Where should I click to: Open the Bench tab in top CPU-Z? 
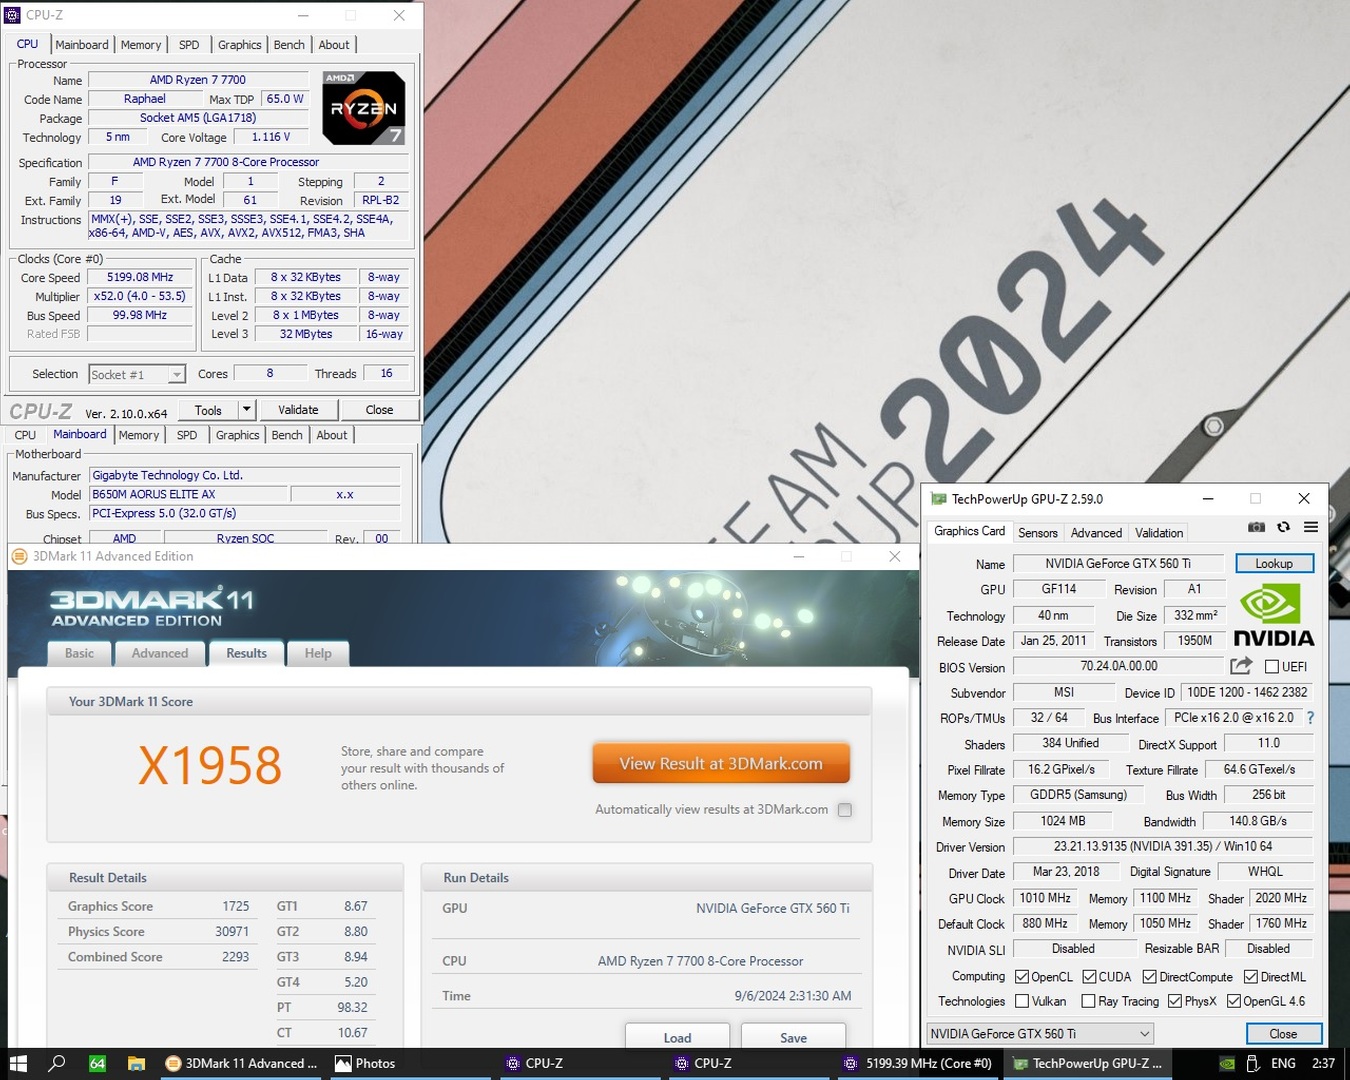point(289,45)
